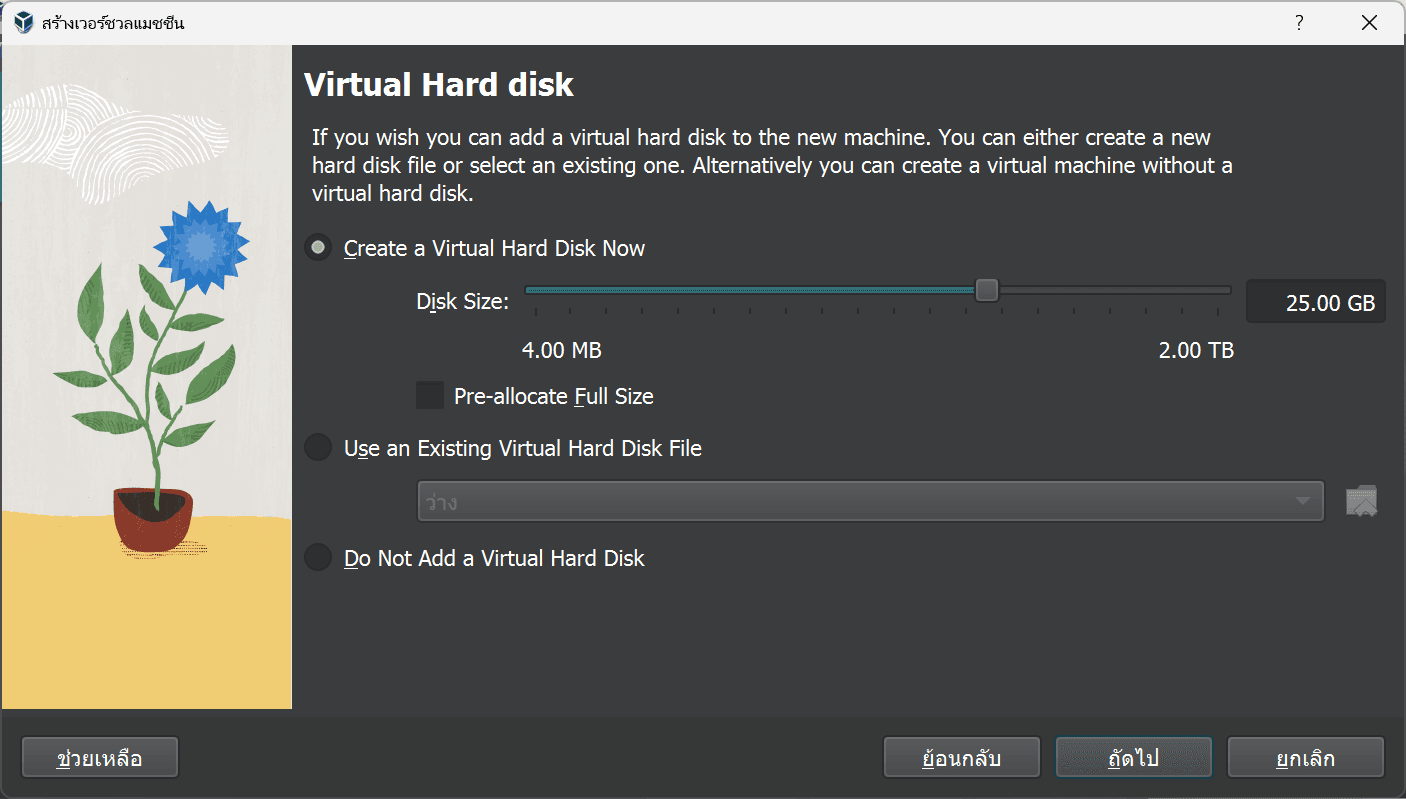Image resolution: width=1406 pixels, height=799 pixels.
Task: Click the slider track near the 2.00 TB end
Action: (x=1200, y=289)
